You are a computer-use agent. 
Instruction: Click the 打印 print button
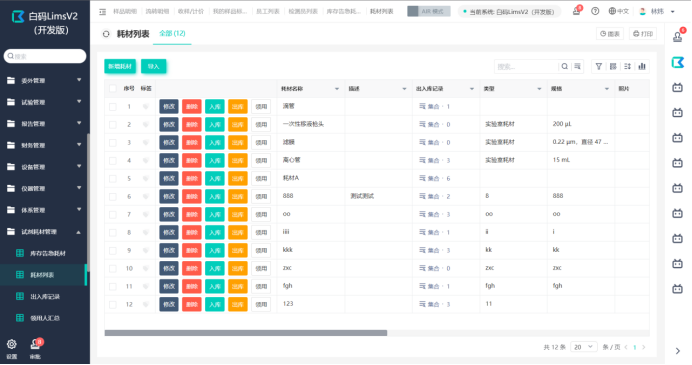[x=643, y=34]
